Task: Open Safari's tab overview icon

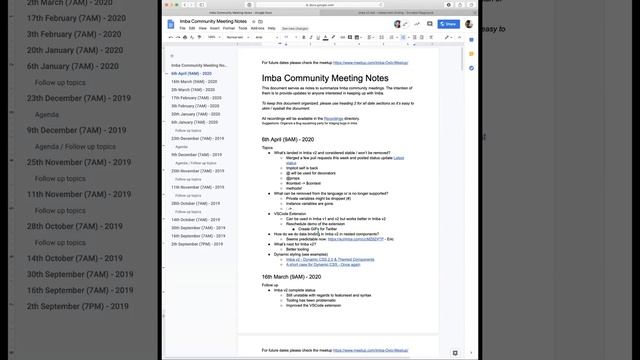Action: pos(471,5)
